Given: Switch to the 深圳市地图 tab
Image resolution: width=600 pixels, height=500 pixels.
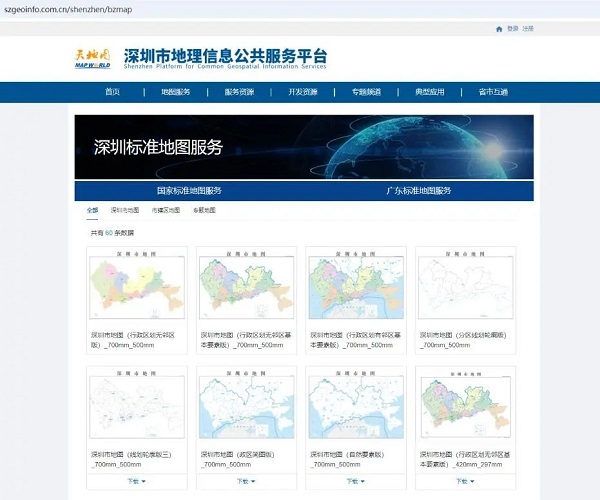Looking at the screenshot, I should click(125, 211).
